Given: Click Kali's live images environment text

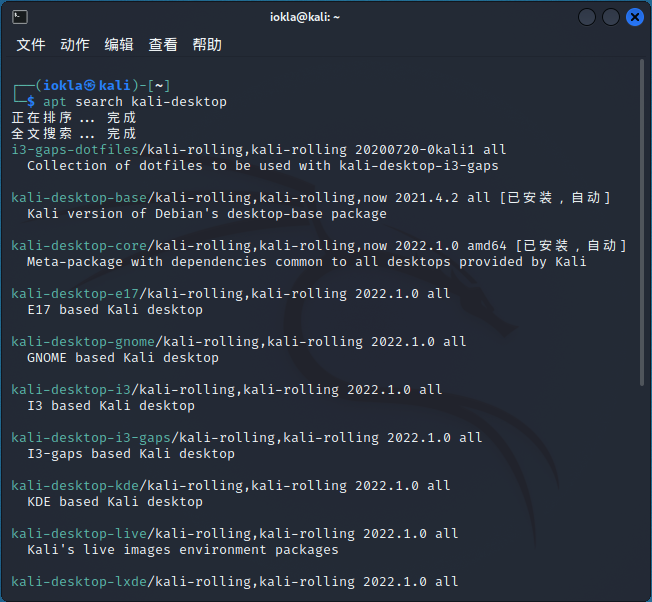Looking at the screenshot, I should [183, 550].
